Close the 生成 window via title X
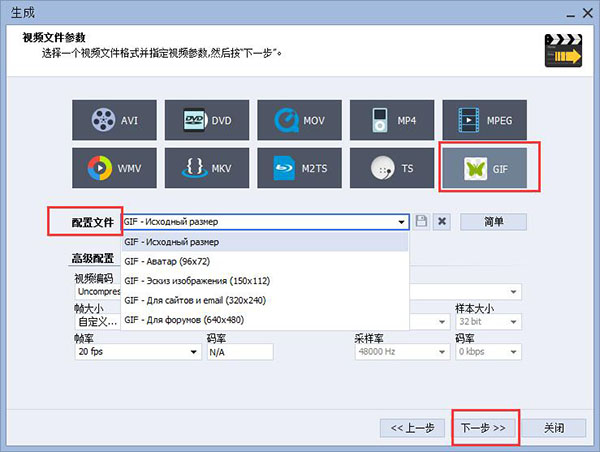Screen dimensions: 600x452 pyautogui.click(x=588, y=13)
